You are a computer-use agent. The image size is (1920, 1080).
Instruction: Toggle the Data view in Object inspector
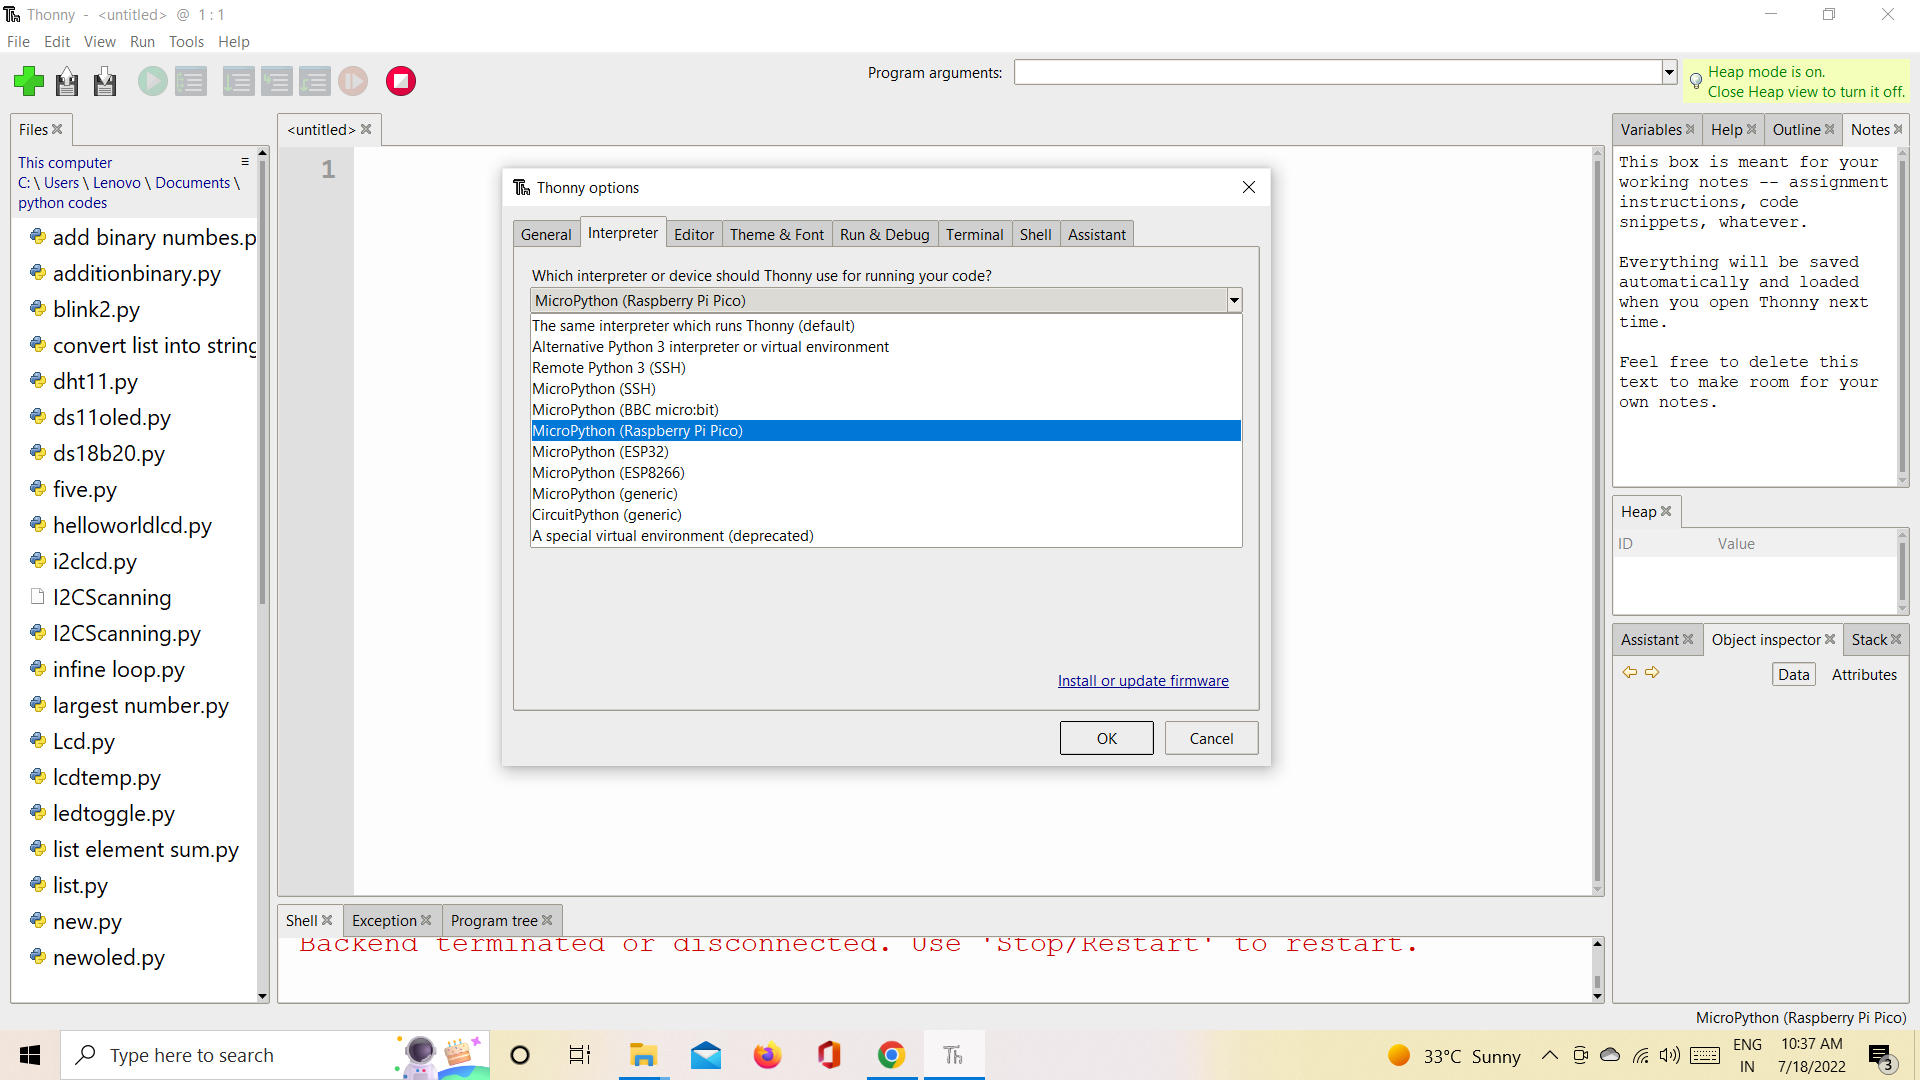coord(1793,675)
